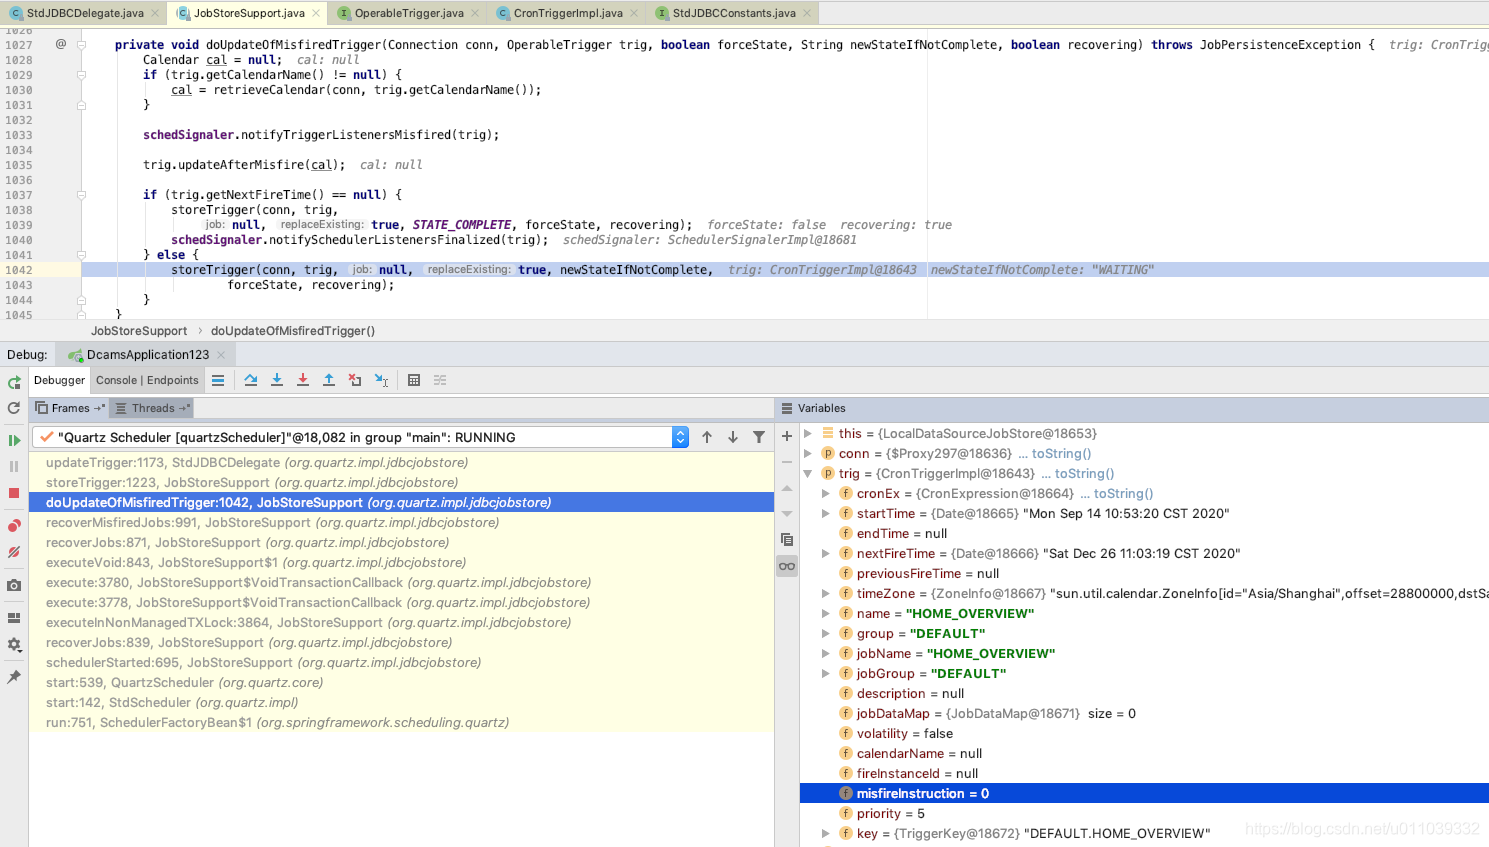
Task: Expand the startTime field node
Action: point(826,513)
